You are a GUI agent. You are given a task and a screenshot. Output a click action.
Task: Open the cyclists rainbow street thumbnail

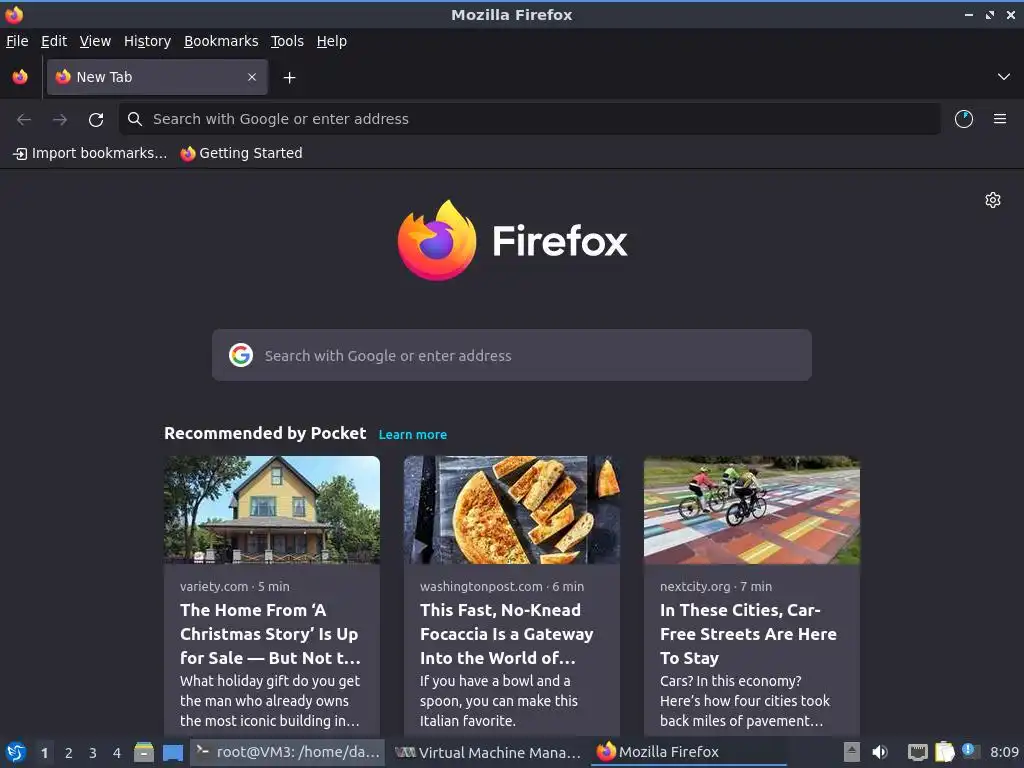point(752,509)
